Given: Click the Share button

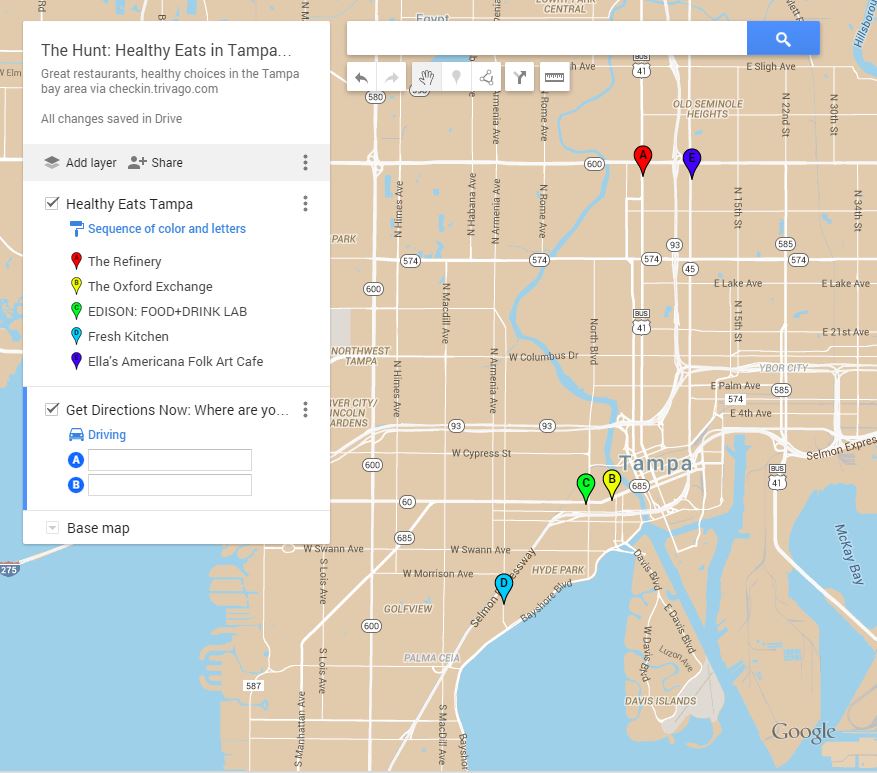Looking at the screenshot, I should click(x=155, y=163).
